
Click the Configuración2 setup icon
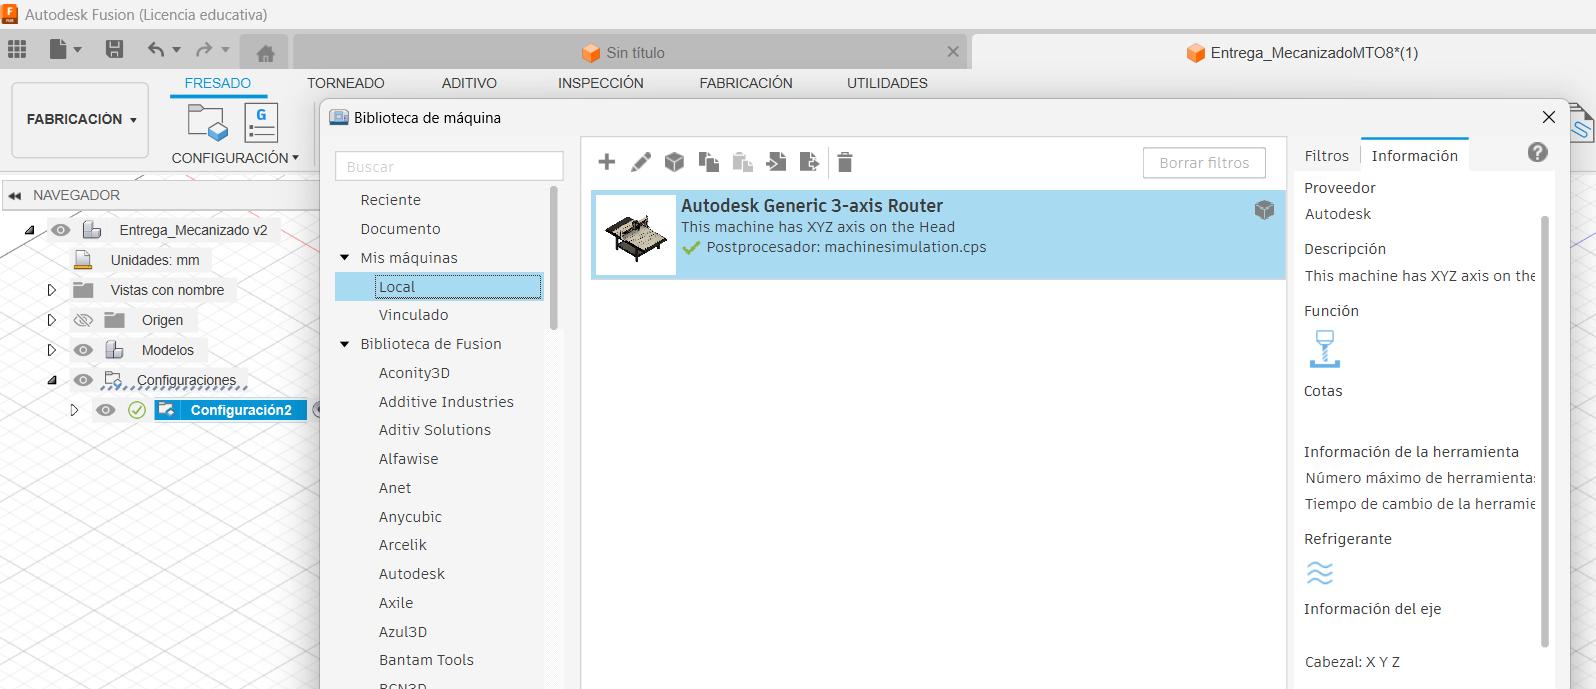(166, 410)
